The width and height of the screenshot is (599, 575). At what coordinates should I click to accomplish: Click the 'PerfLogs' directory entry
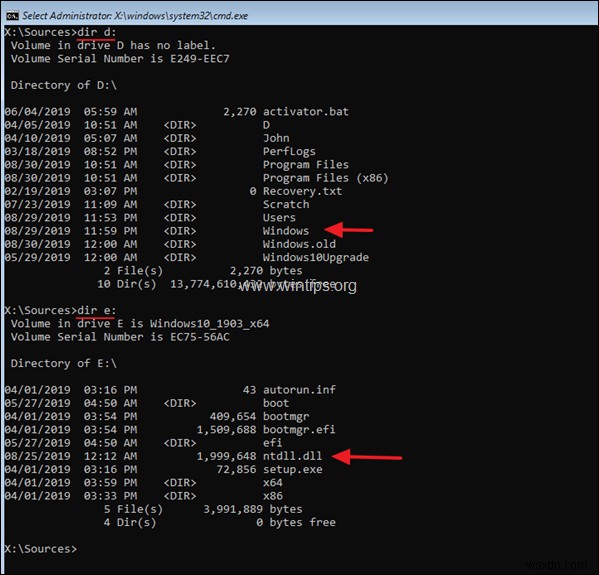289,151
